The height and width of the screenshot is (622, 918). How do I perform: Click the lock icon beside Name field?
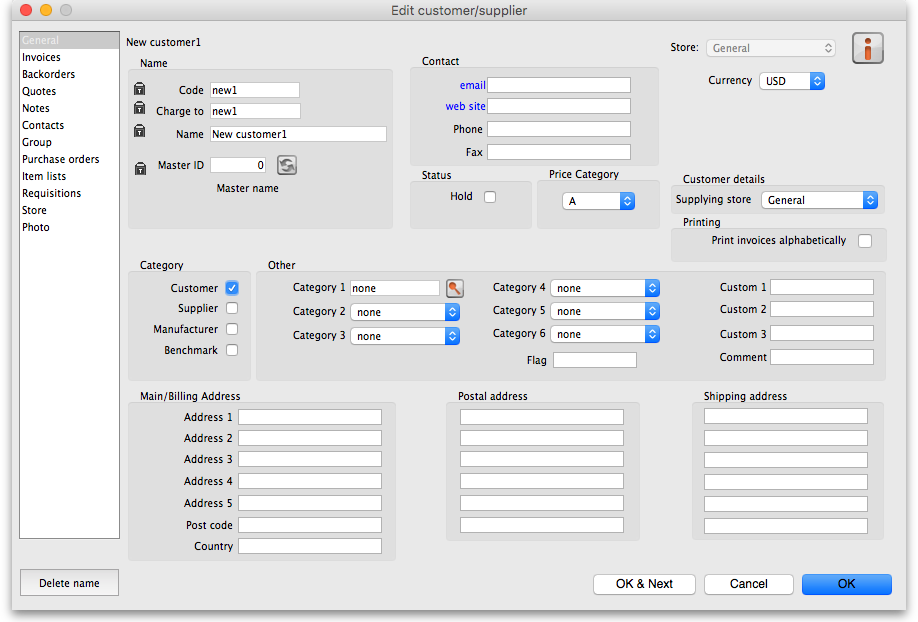point(140,132)
